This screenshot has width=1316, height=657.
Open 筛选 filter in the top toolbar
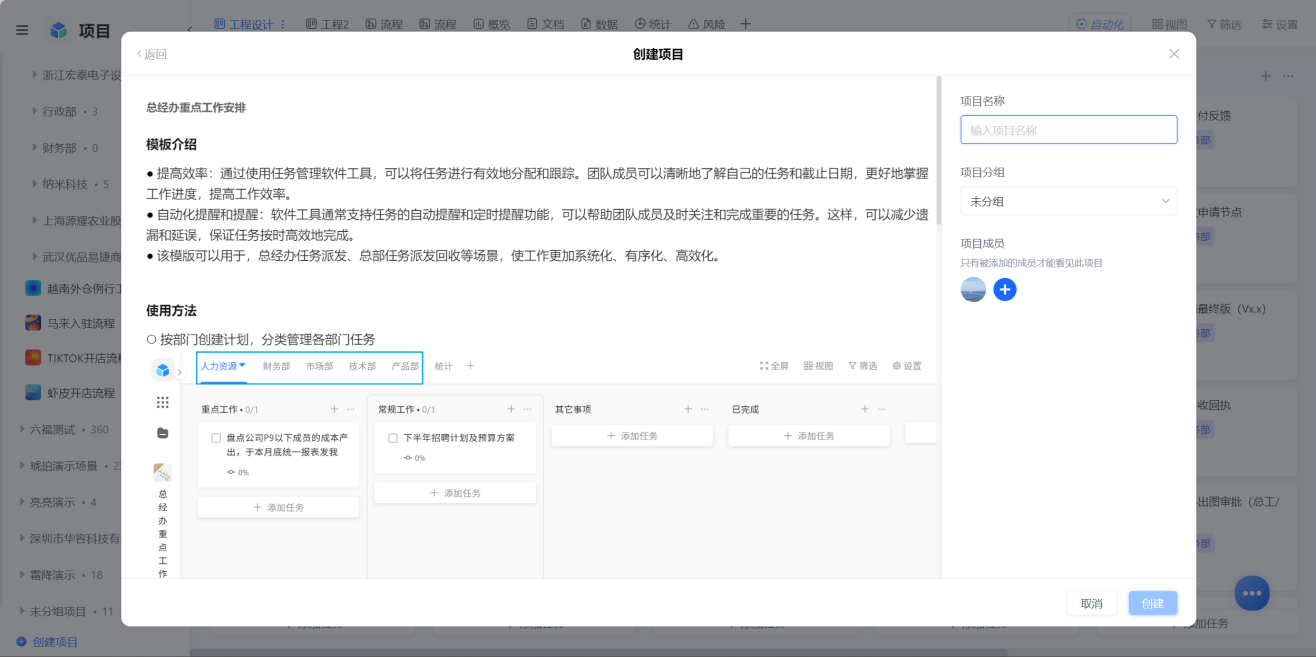click(x=1223, y=24)
